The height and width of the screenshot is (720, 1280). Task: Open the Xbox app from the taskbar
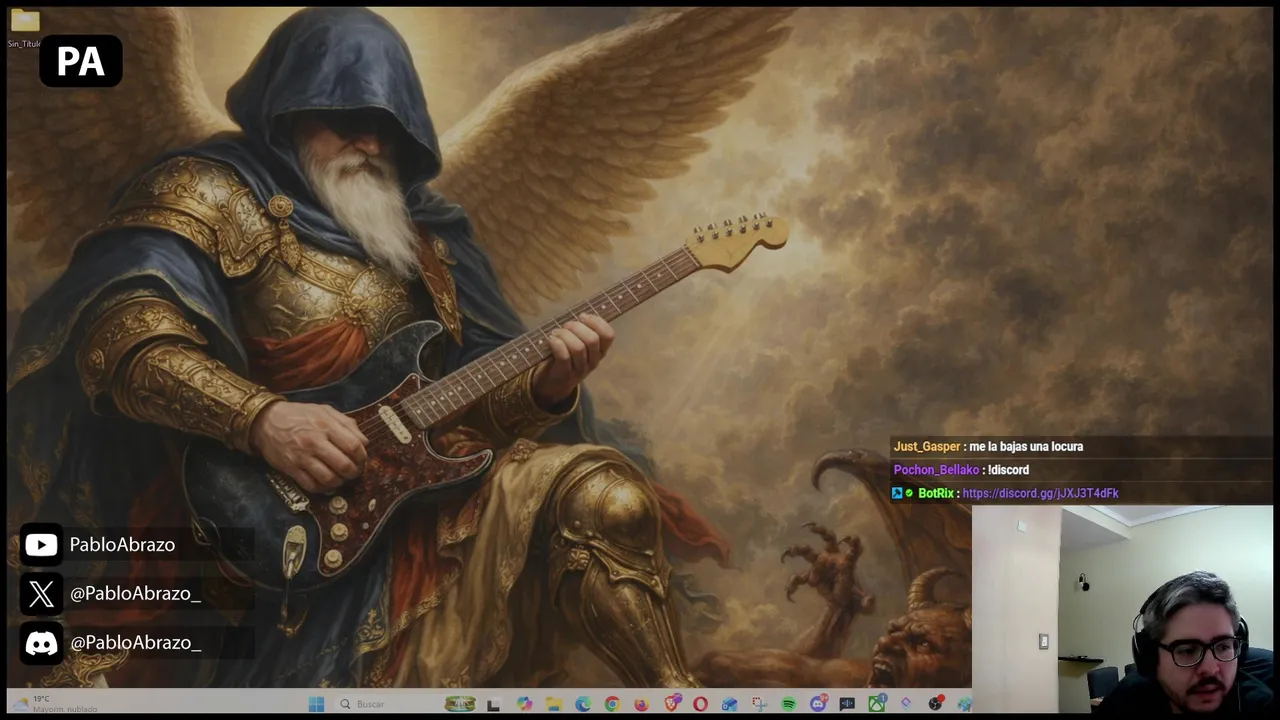(x=876, y=704)
